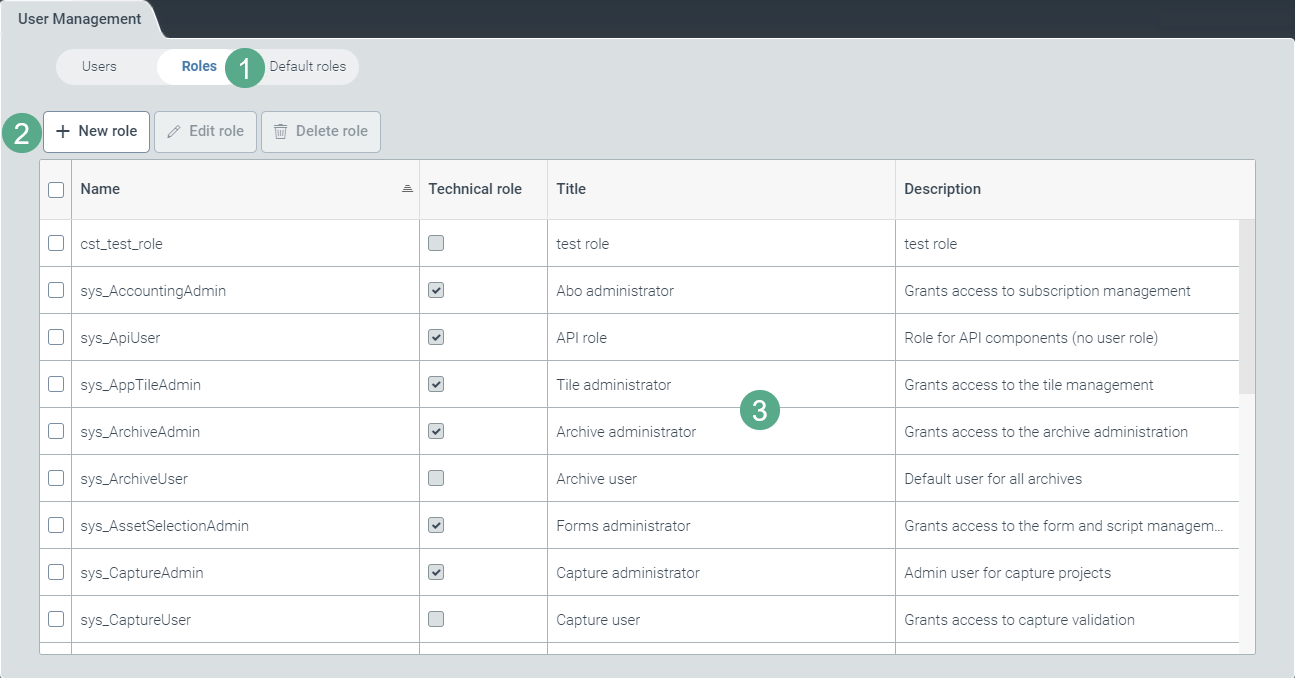Select the sys_CaptureAdmin row checkbox
The image size is (1295, 678).
(56, 572)
